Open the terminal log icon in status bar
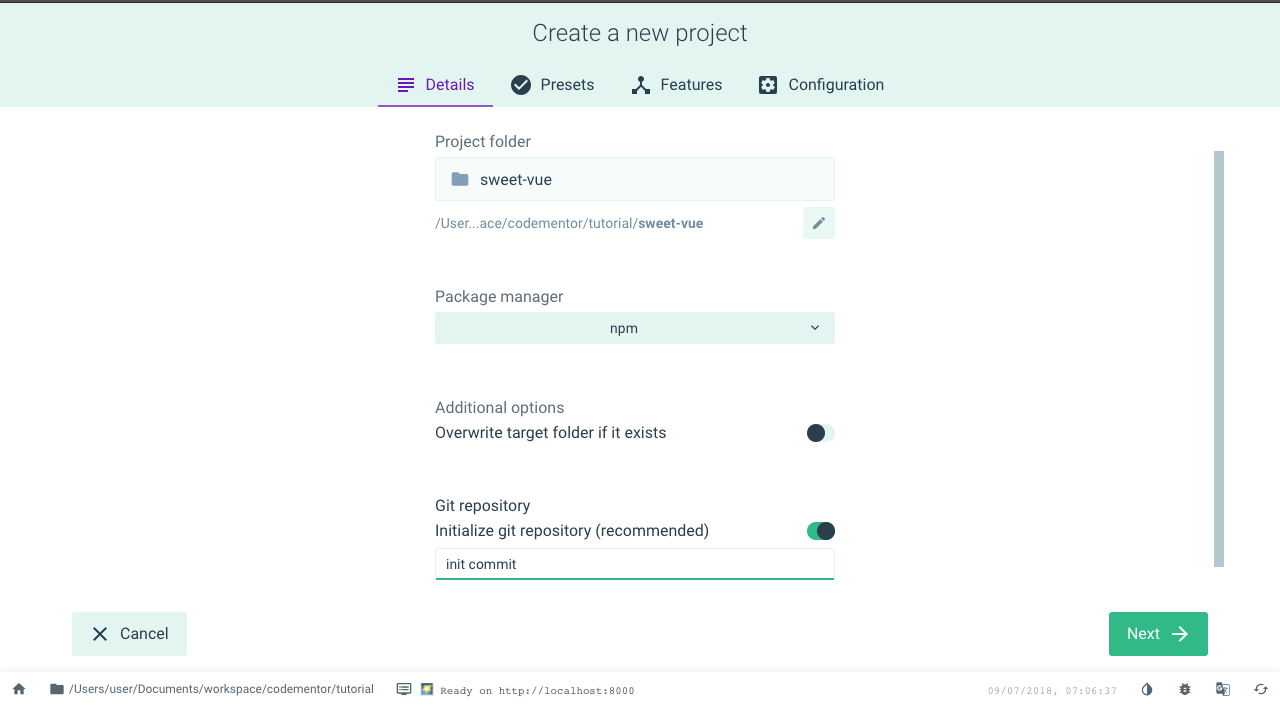The height and width of the screenshot is (706, 1280). tap(404, 689)
